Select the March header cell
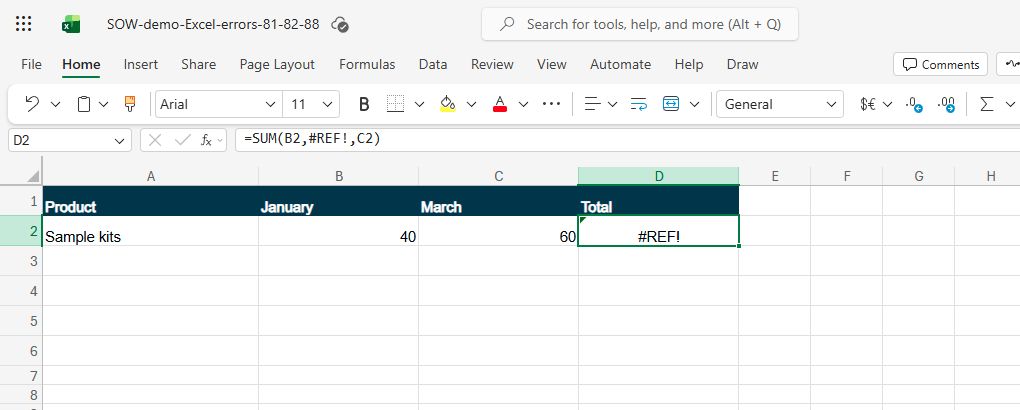The height and width of the screenshot is (410, 1020). tap(498, 201)
